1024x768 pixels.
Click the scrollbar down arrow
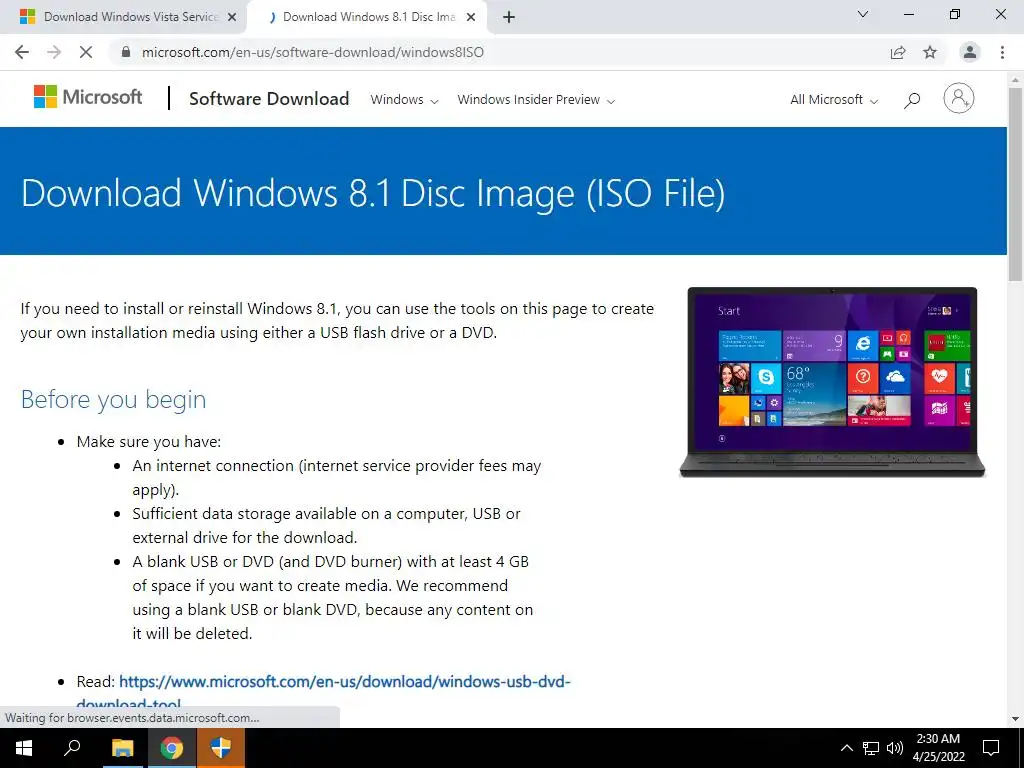1015,719
